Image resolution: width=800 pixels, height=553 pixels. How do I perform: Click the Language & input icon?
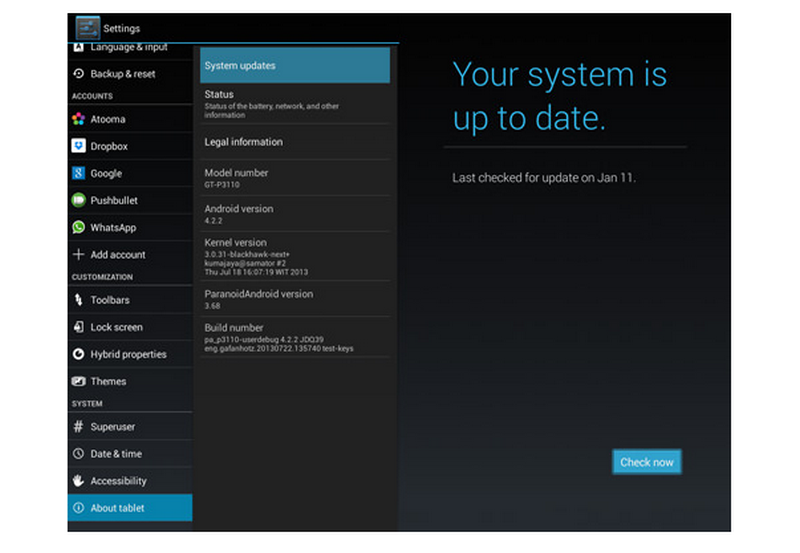tap(79, 47)
